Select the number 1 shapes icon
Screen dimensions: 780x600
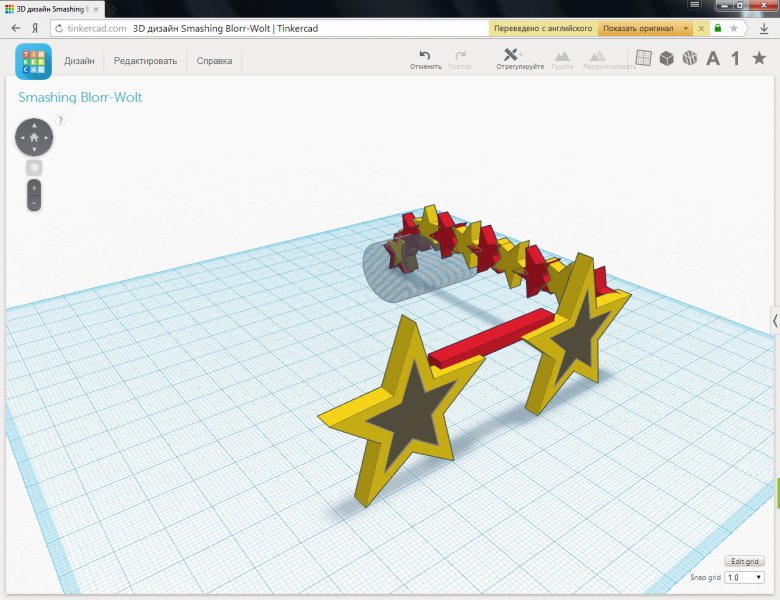coord(735,59)
